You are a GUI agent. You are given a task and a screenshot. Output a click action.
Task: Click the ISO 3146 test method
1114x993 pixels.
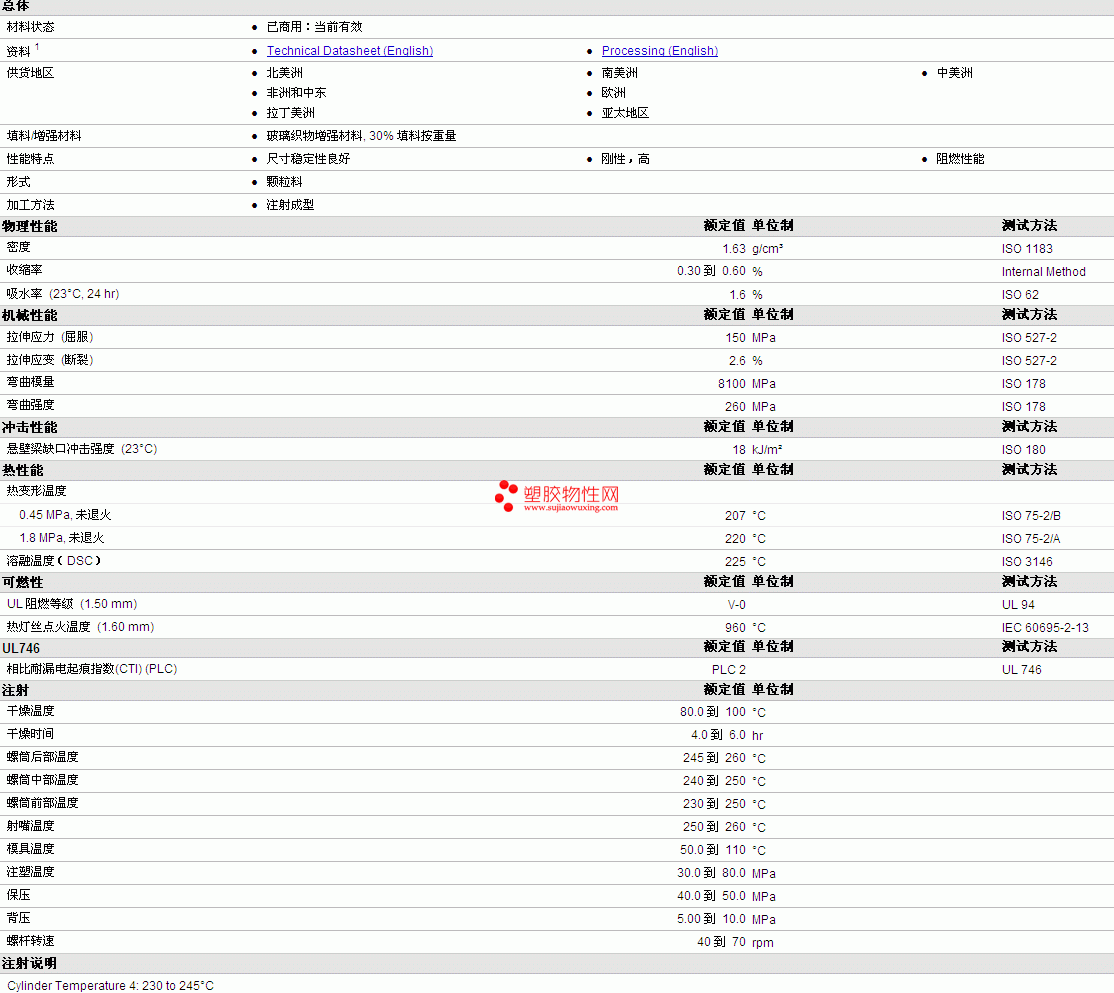click(x=1027, y=561)
